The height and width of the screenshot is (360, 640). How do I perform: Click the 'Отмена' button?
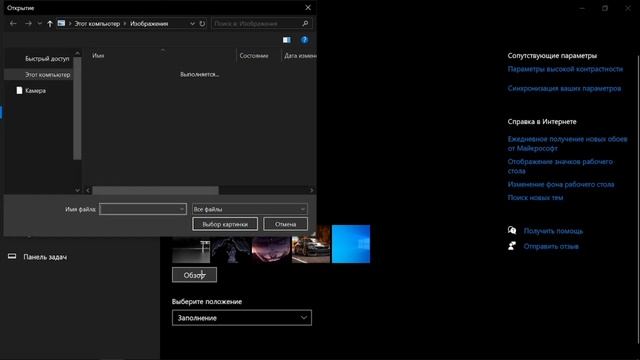tap(285, 224)
